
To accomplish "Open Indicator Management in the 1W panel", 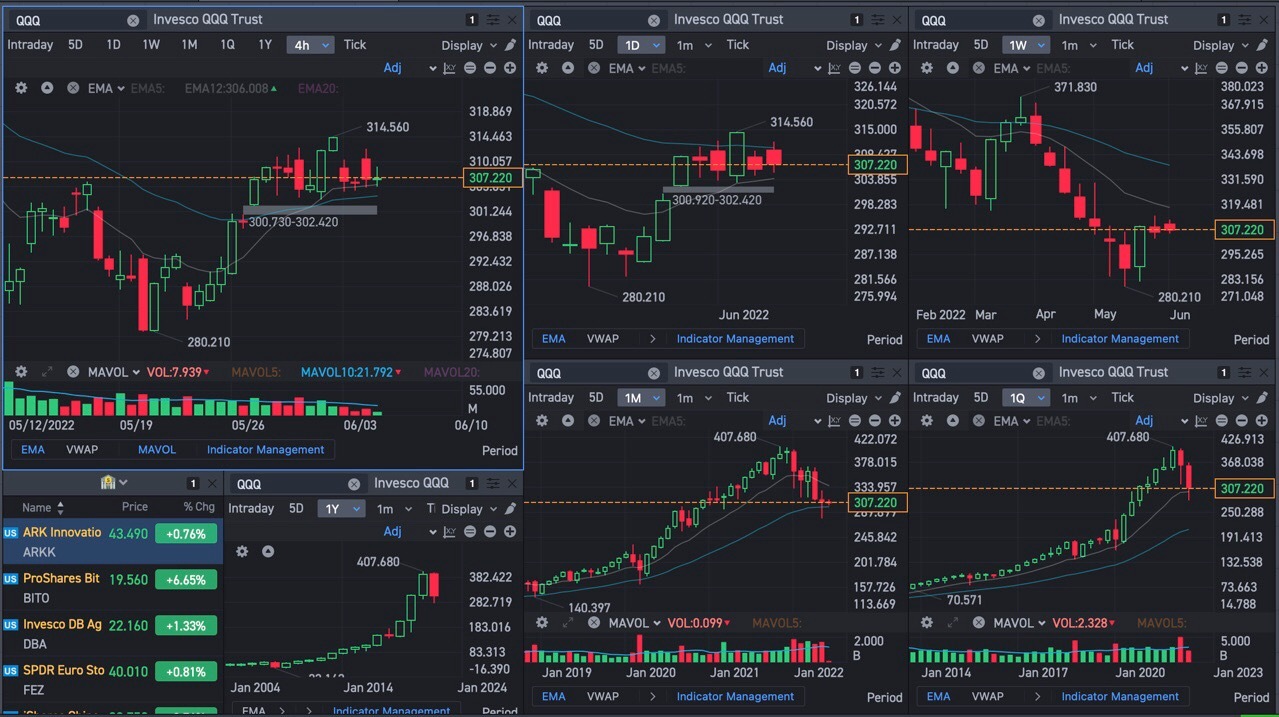I will (1120, 339).
